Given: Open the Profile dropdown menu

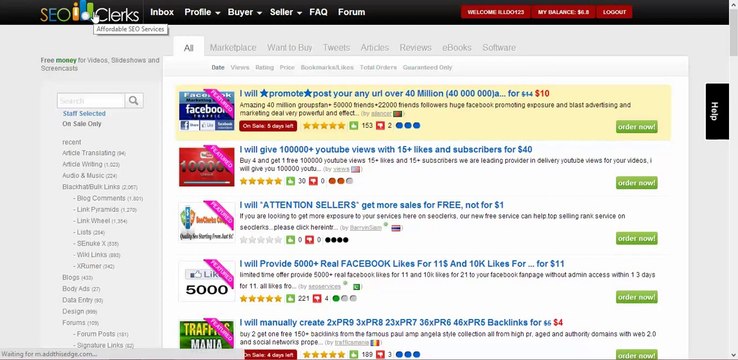Looking at the screenshot, I should [x=202, y=12].
